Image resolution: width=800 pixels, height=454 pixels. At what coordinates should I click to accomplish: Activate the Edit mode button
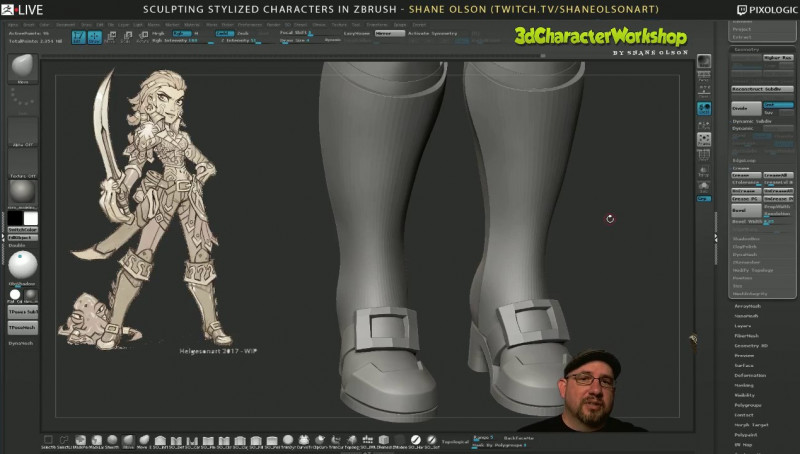point(79,37)
